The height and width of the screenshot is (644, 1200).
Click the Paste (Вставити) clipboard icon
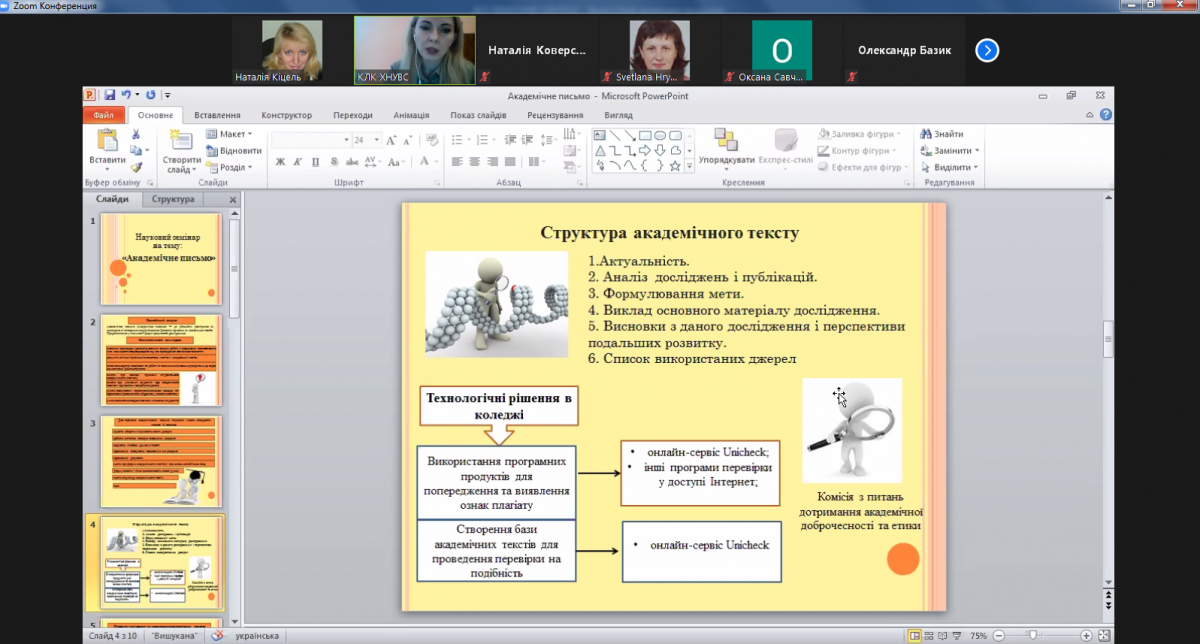pos(106,141)
